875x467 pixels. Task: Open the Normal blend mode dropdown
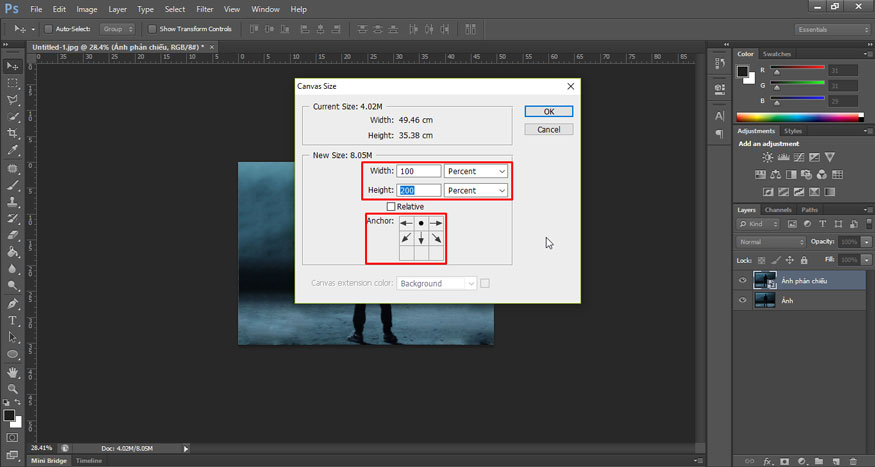(x=771, y=242)
